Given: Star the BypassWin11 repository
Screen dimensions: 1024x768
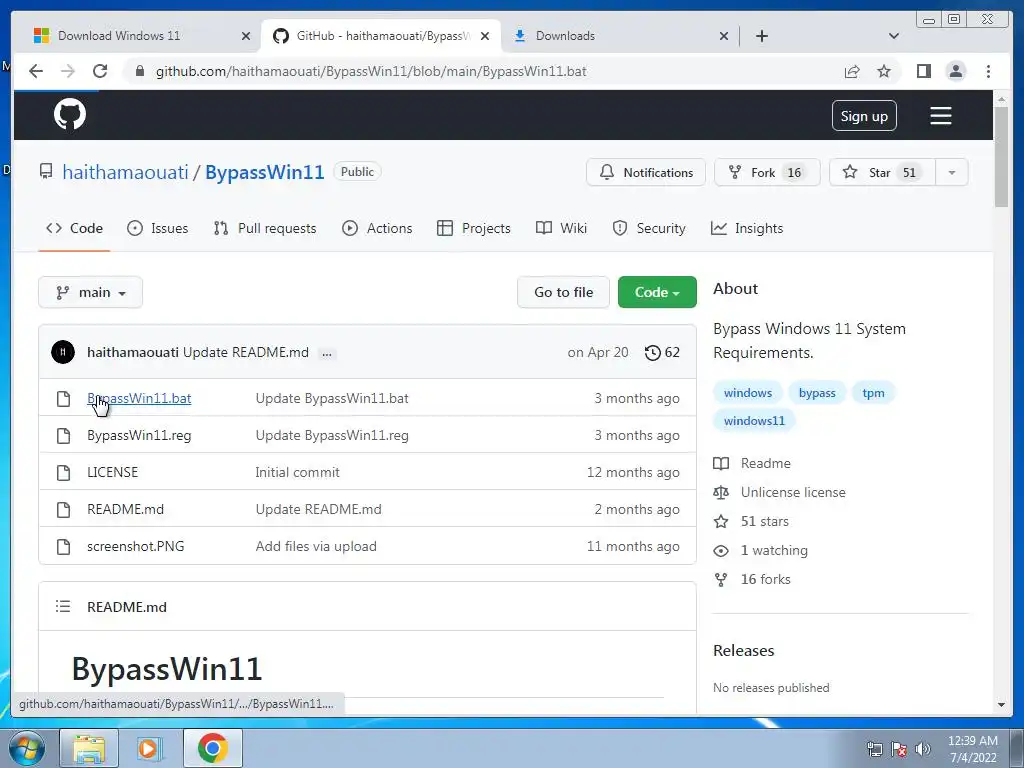Looking at the screenshot, I should 882,172.
